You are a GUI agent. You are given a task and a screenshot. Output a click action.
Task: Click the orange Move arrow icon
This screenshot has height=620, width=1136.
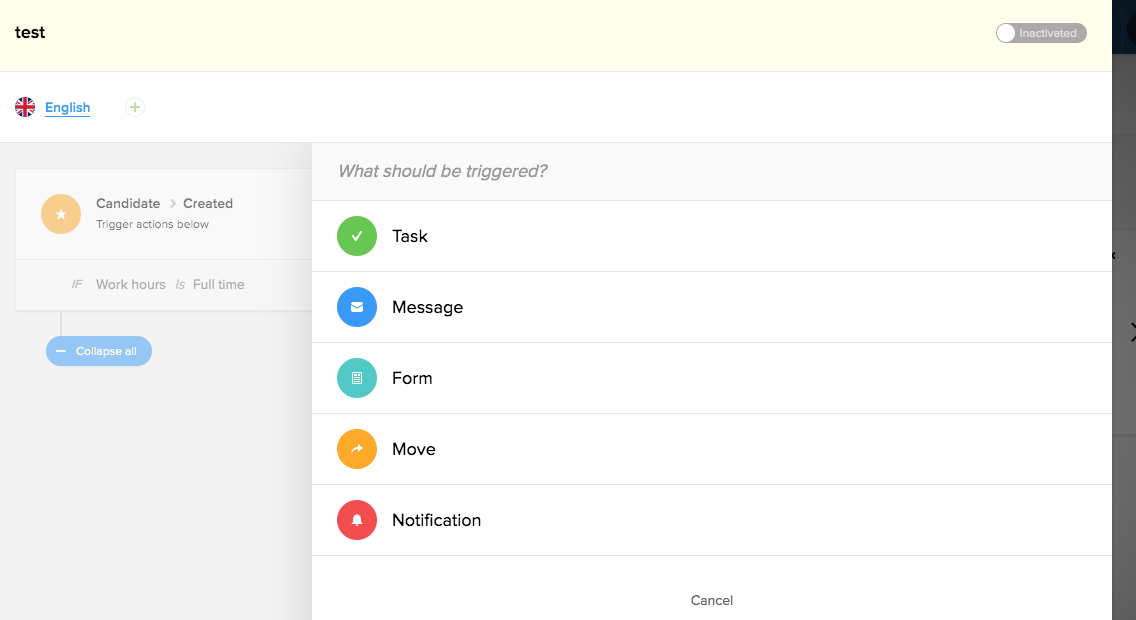(x=357, y=449)
